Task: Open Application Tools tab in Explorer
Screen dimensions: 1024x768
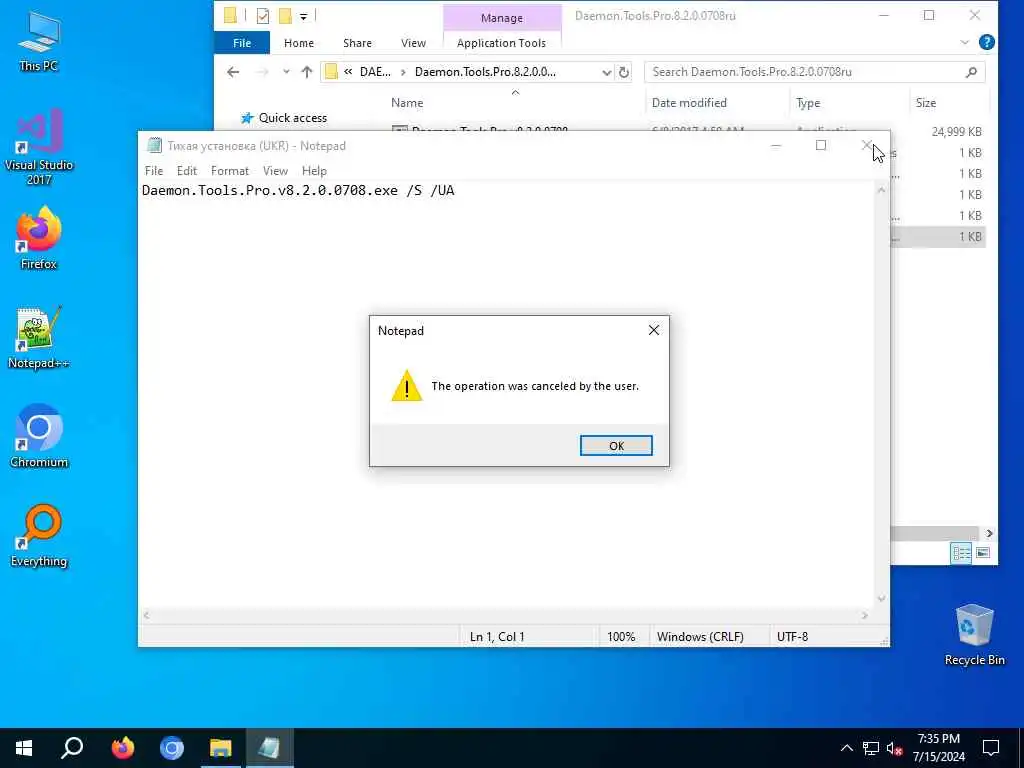Action: click(502, 43)
